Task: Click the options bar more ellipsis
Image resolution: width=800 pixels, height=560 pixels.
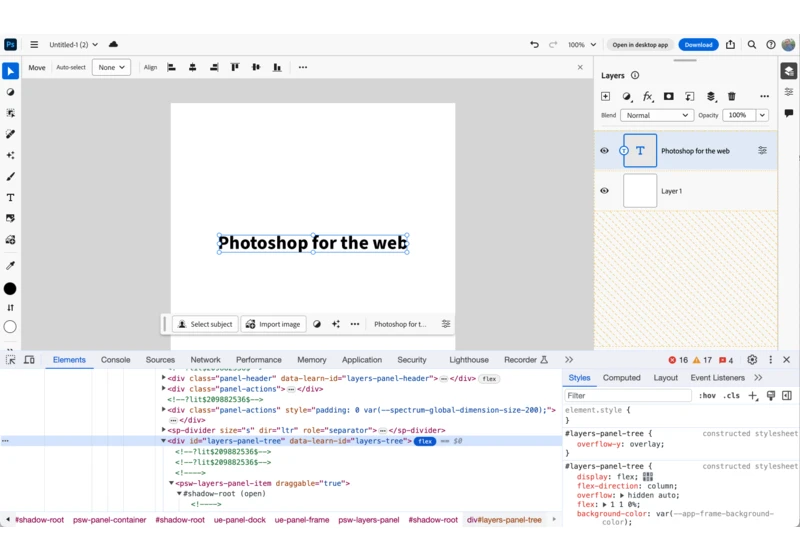Action: pyautogui.click(x=303, y=67)
